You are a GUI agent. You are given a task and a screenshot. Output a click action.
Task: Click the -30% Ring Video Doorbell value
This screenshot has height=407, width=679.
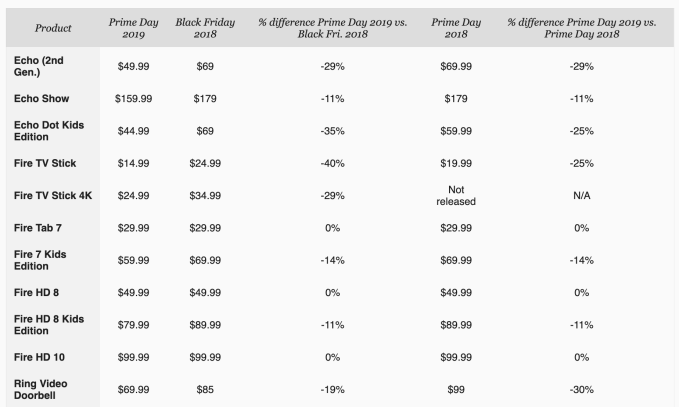tap(580, 388)
